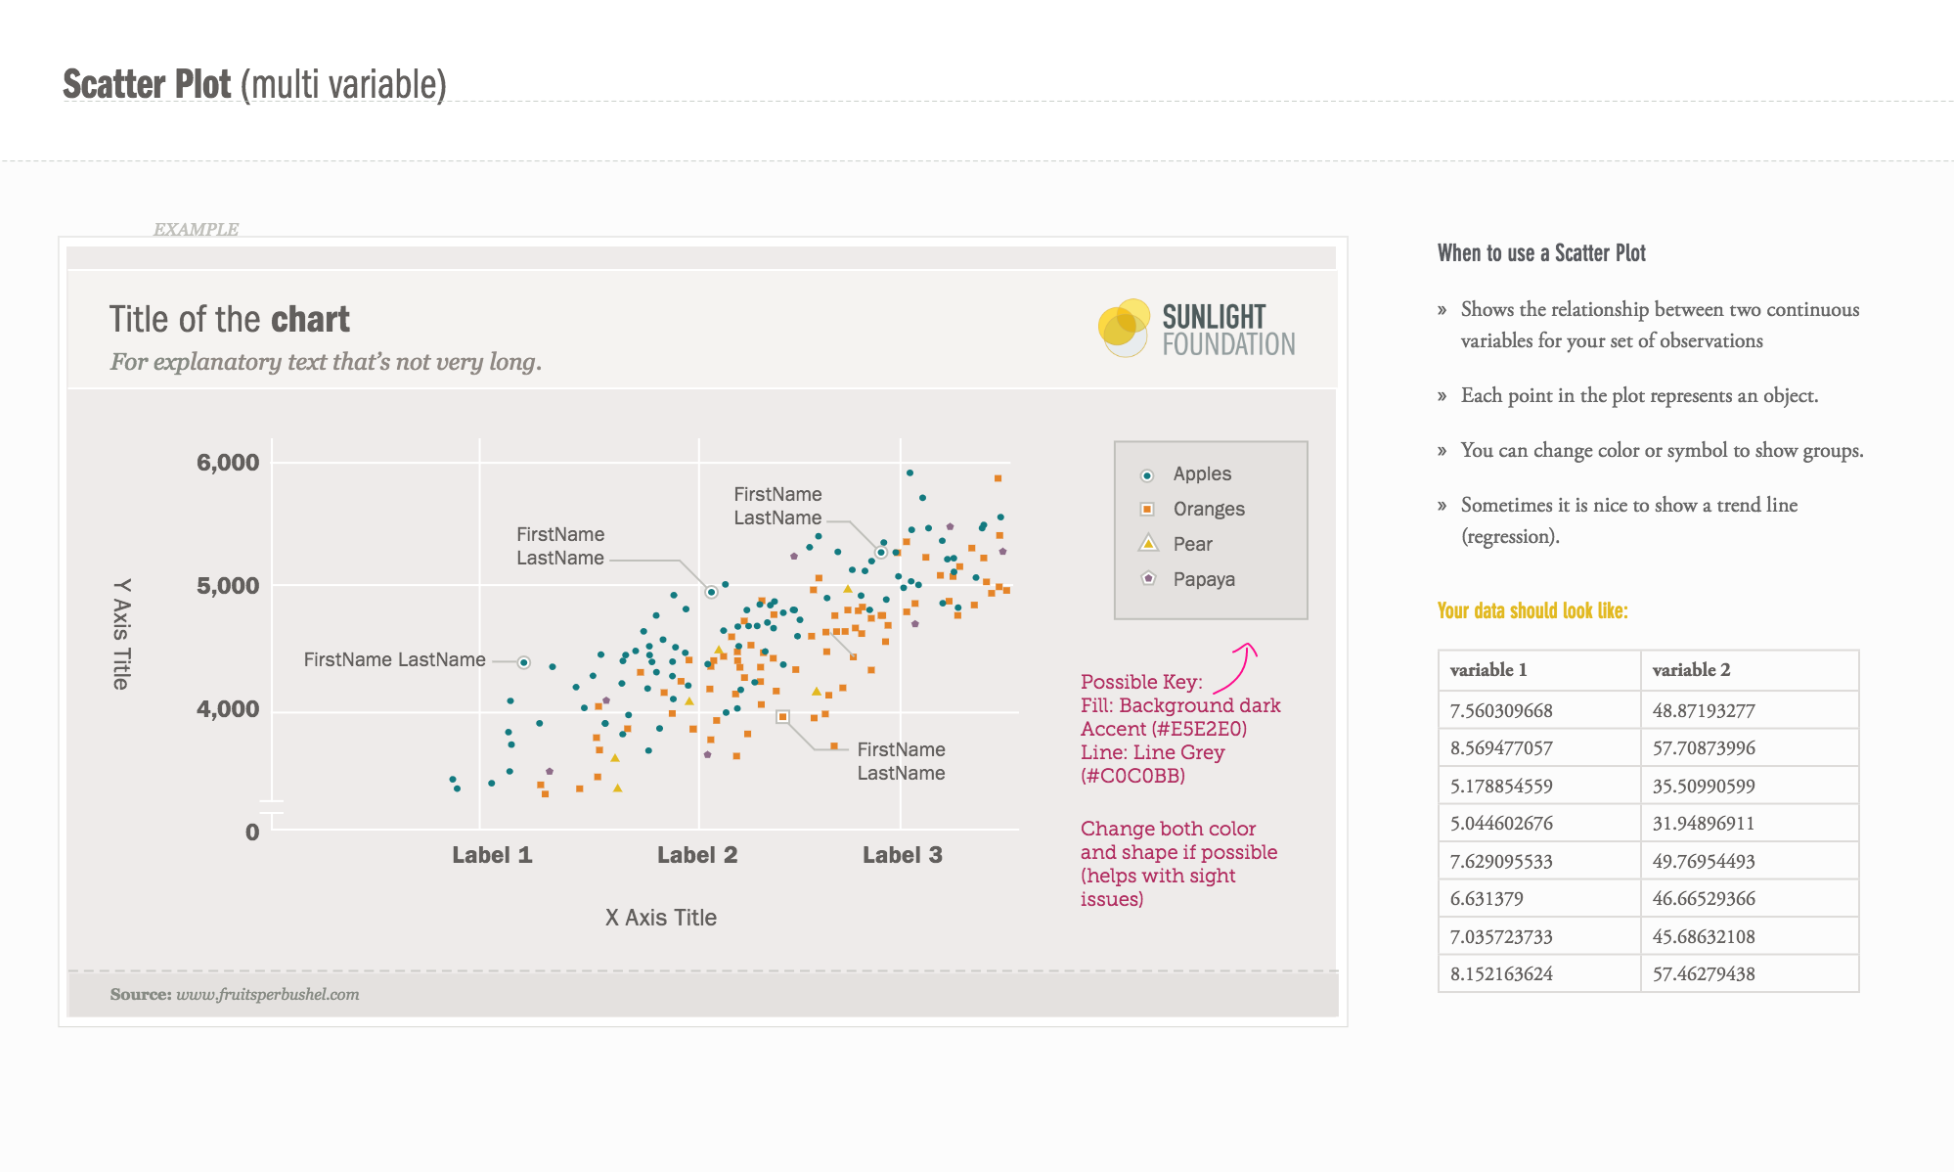The image size is (1954, 1172).
Task: Click the 'Label 2' x-axis label
Action: coord(697,855)
